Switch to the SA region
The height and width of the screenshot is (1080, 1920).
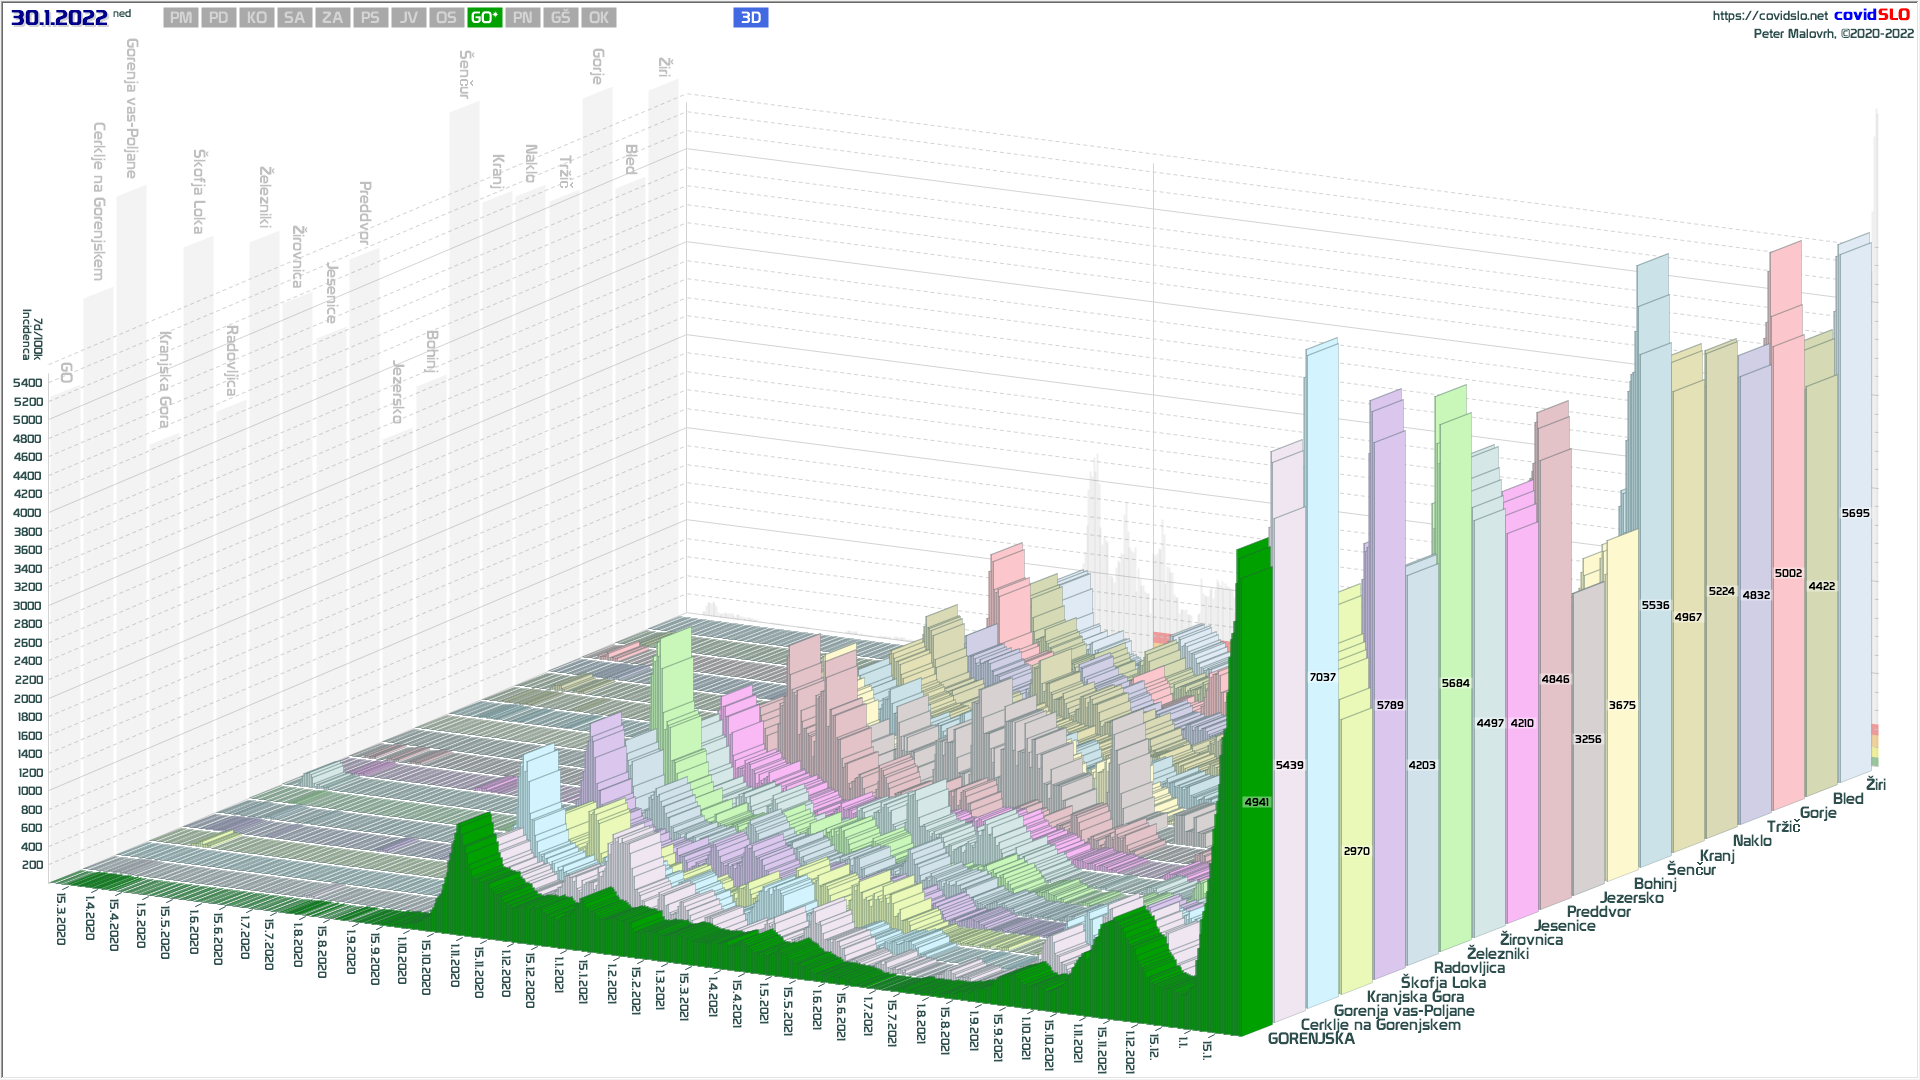point(295,18)
